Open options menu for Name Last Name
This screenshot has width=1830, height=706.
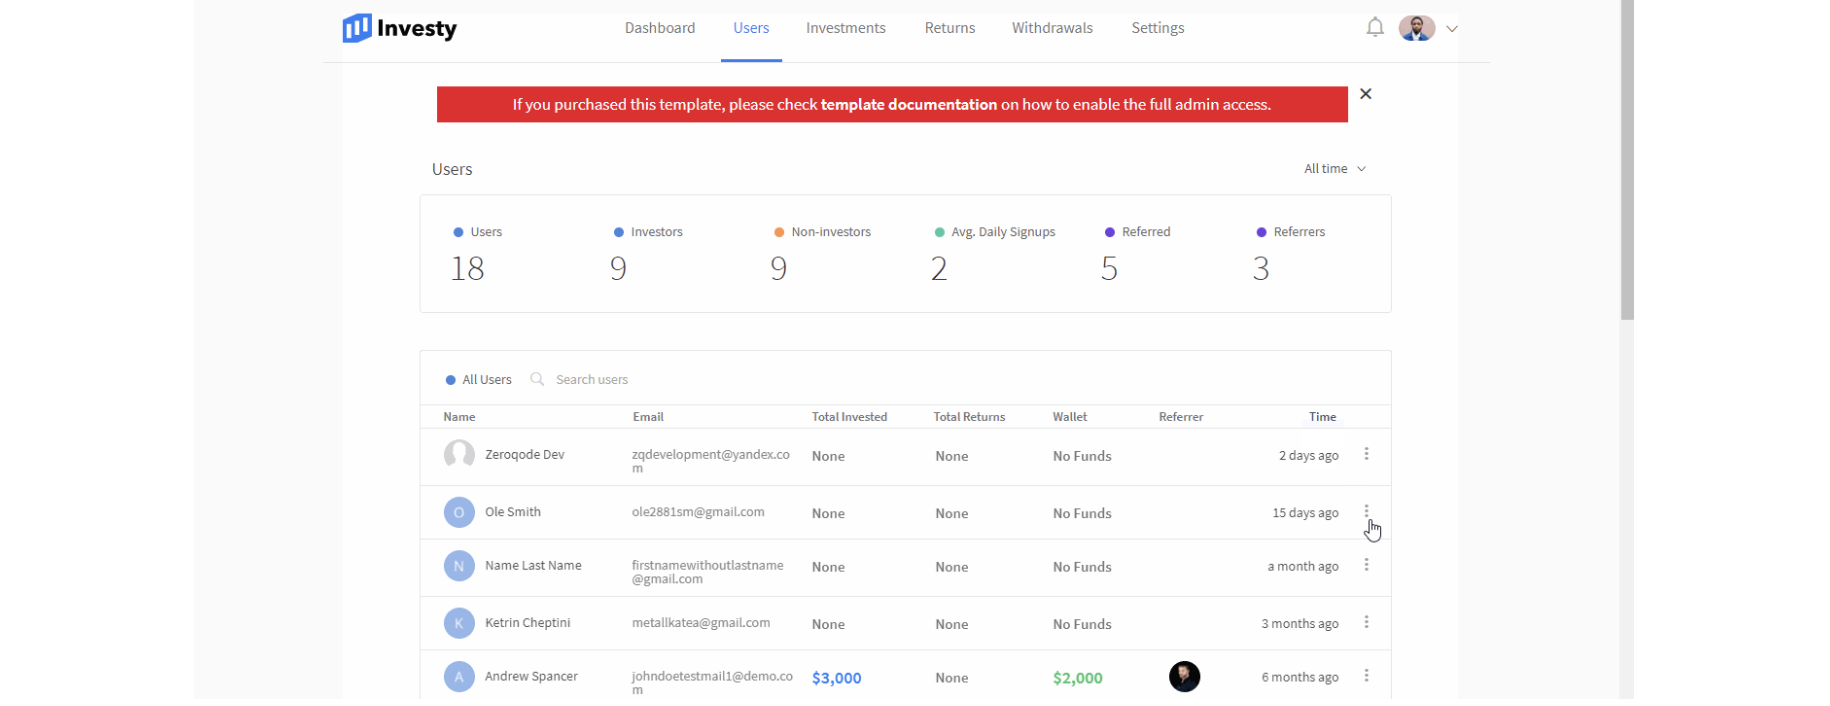[x=1366, y=566]
